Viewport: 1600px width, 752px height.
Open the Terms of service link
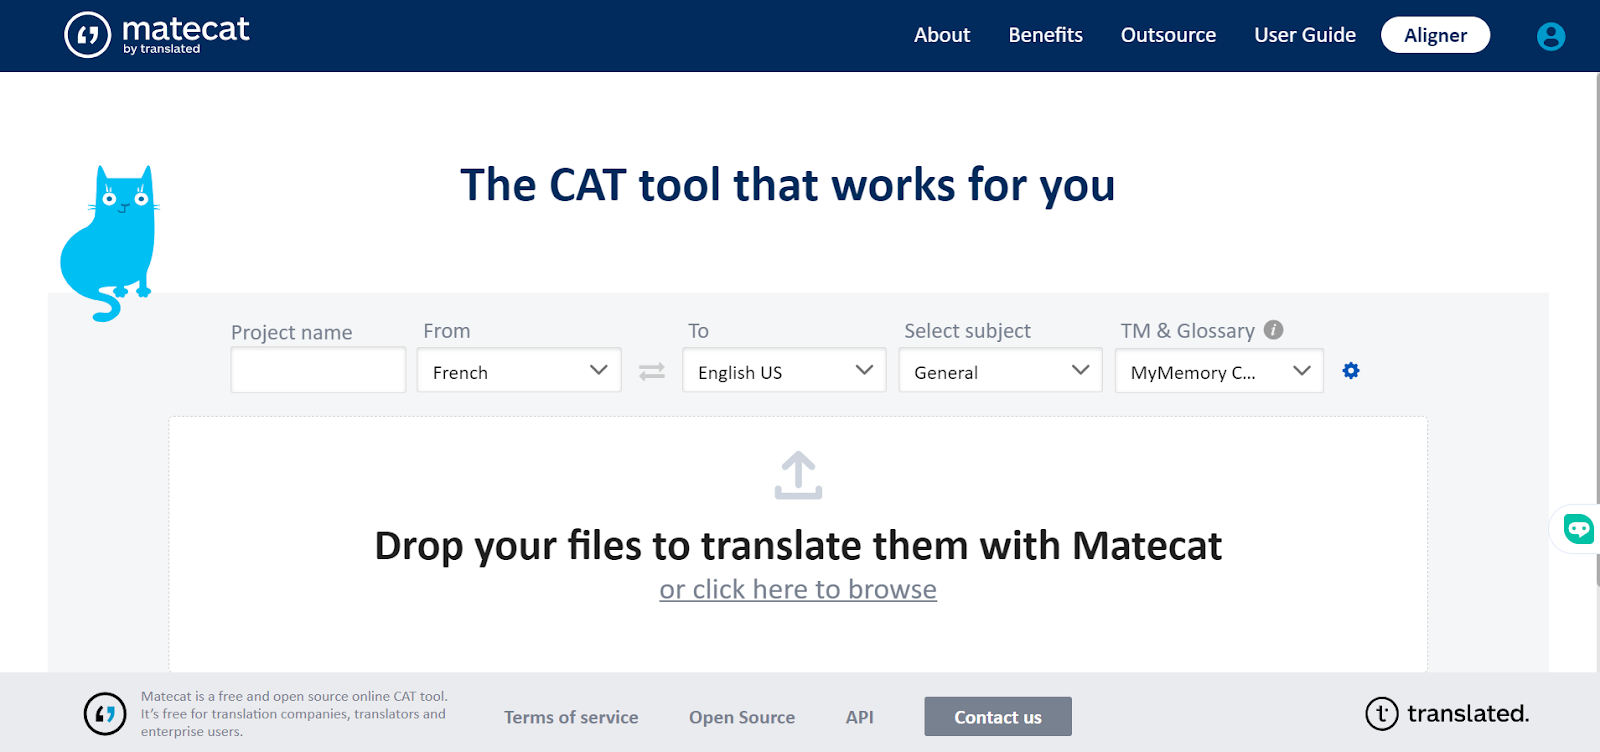571,717
